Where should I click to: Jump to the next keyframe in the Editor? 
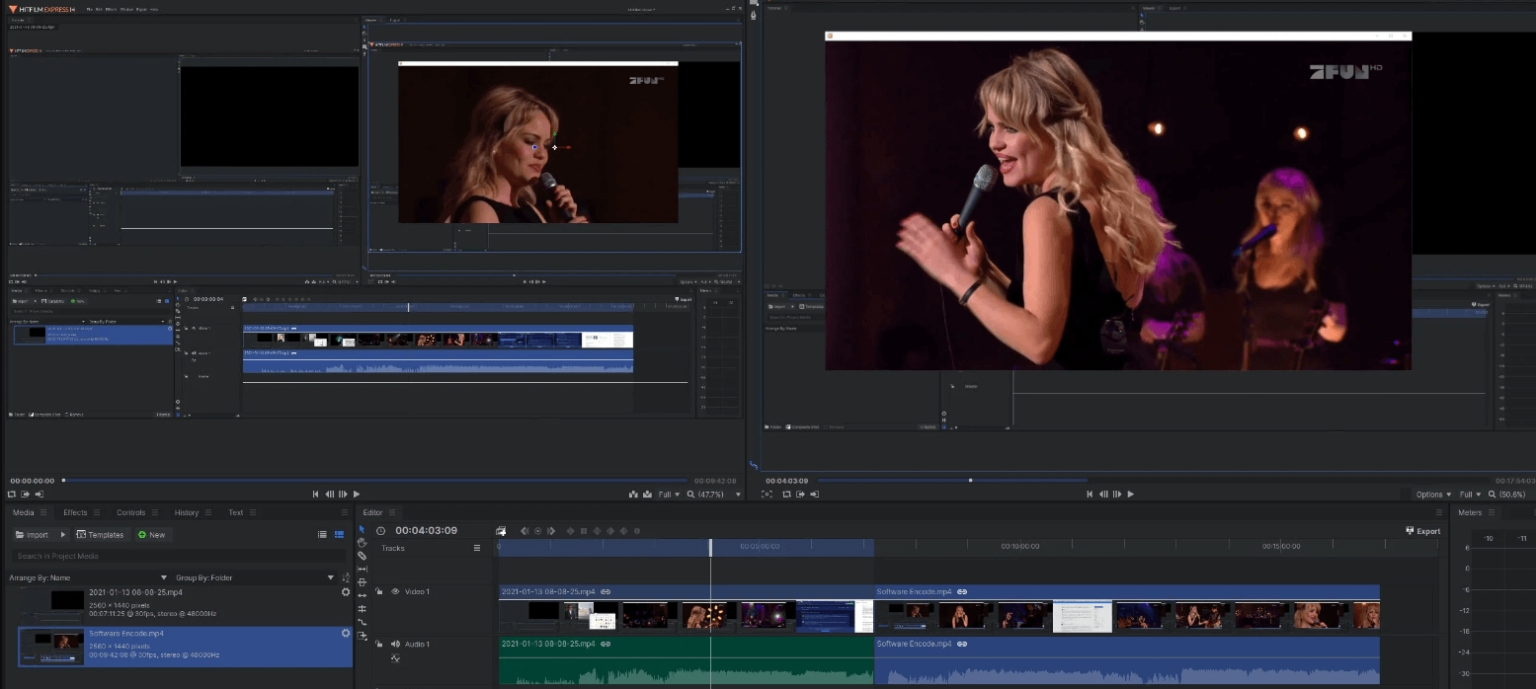[551, 531]
